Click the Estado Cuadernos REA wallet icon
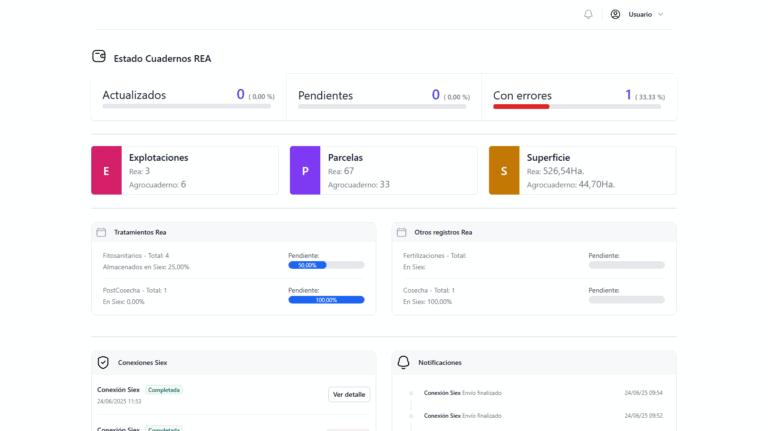 pyautogui.click(x=99, y=57)
